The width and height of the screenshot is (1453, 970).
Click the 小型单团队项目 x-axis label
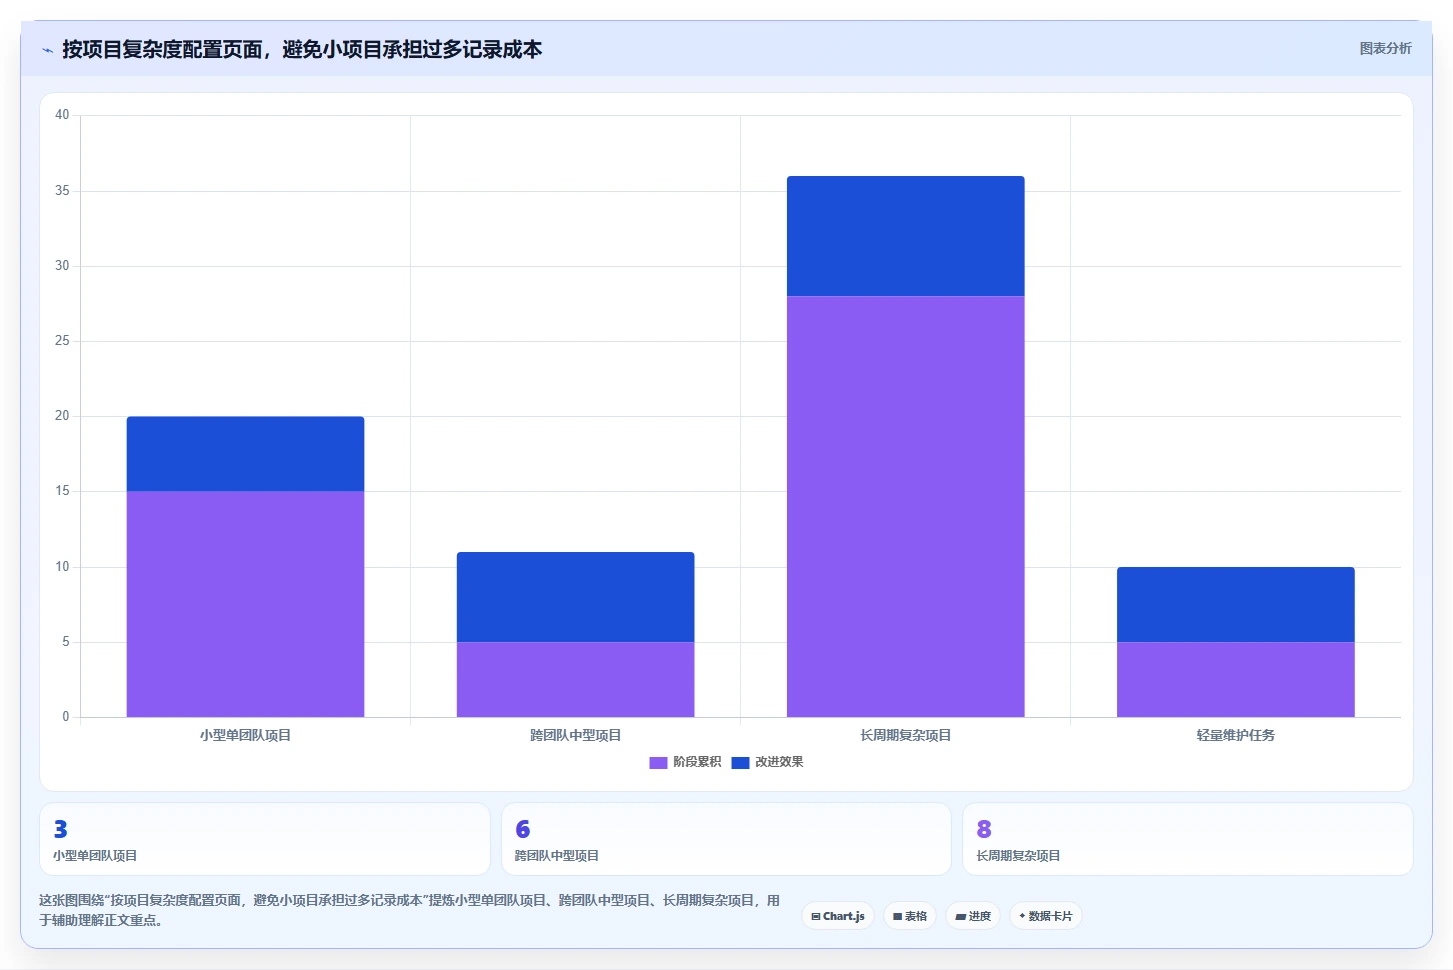245,735
